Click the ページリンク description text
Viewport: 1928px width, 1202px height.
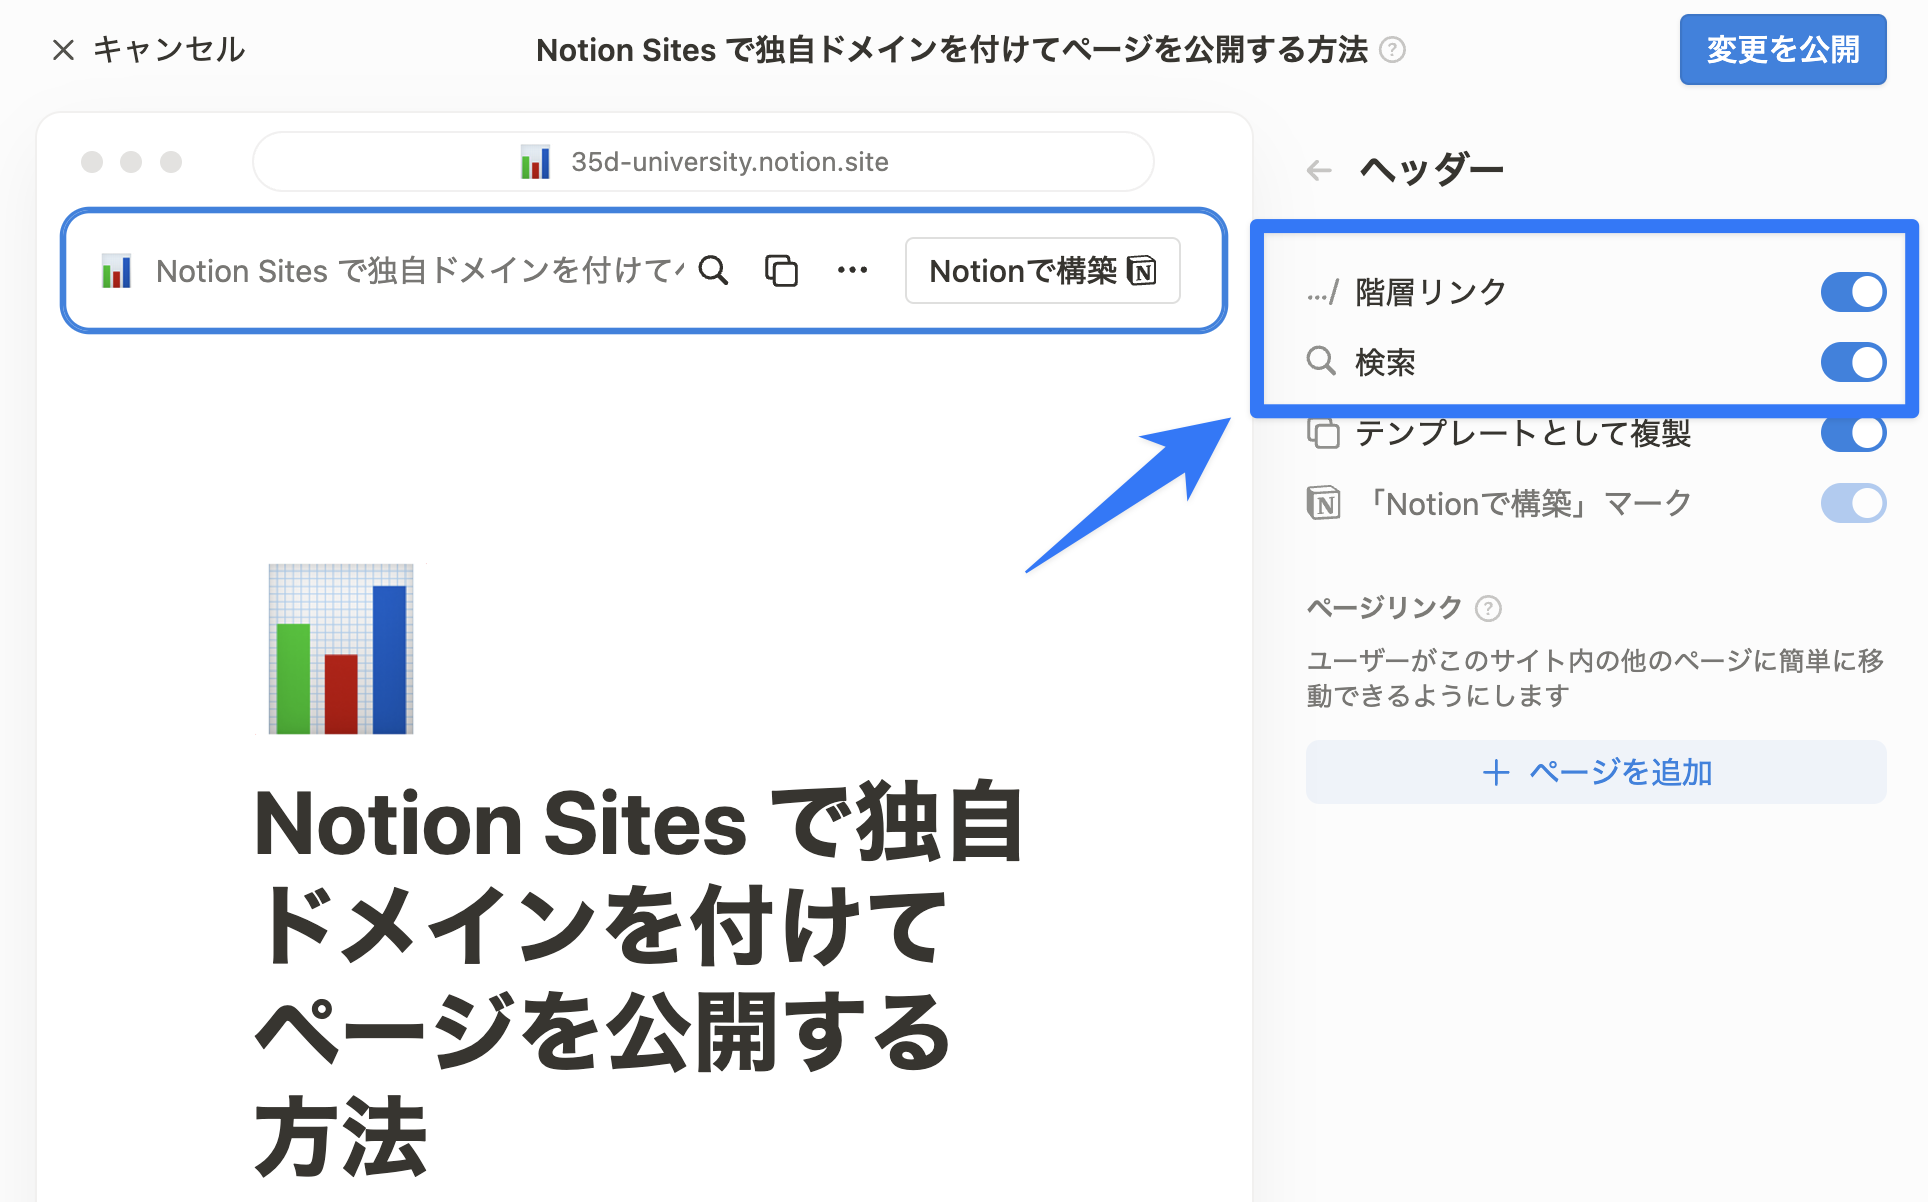pyautogui.click(x=1595, y=678)
